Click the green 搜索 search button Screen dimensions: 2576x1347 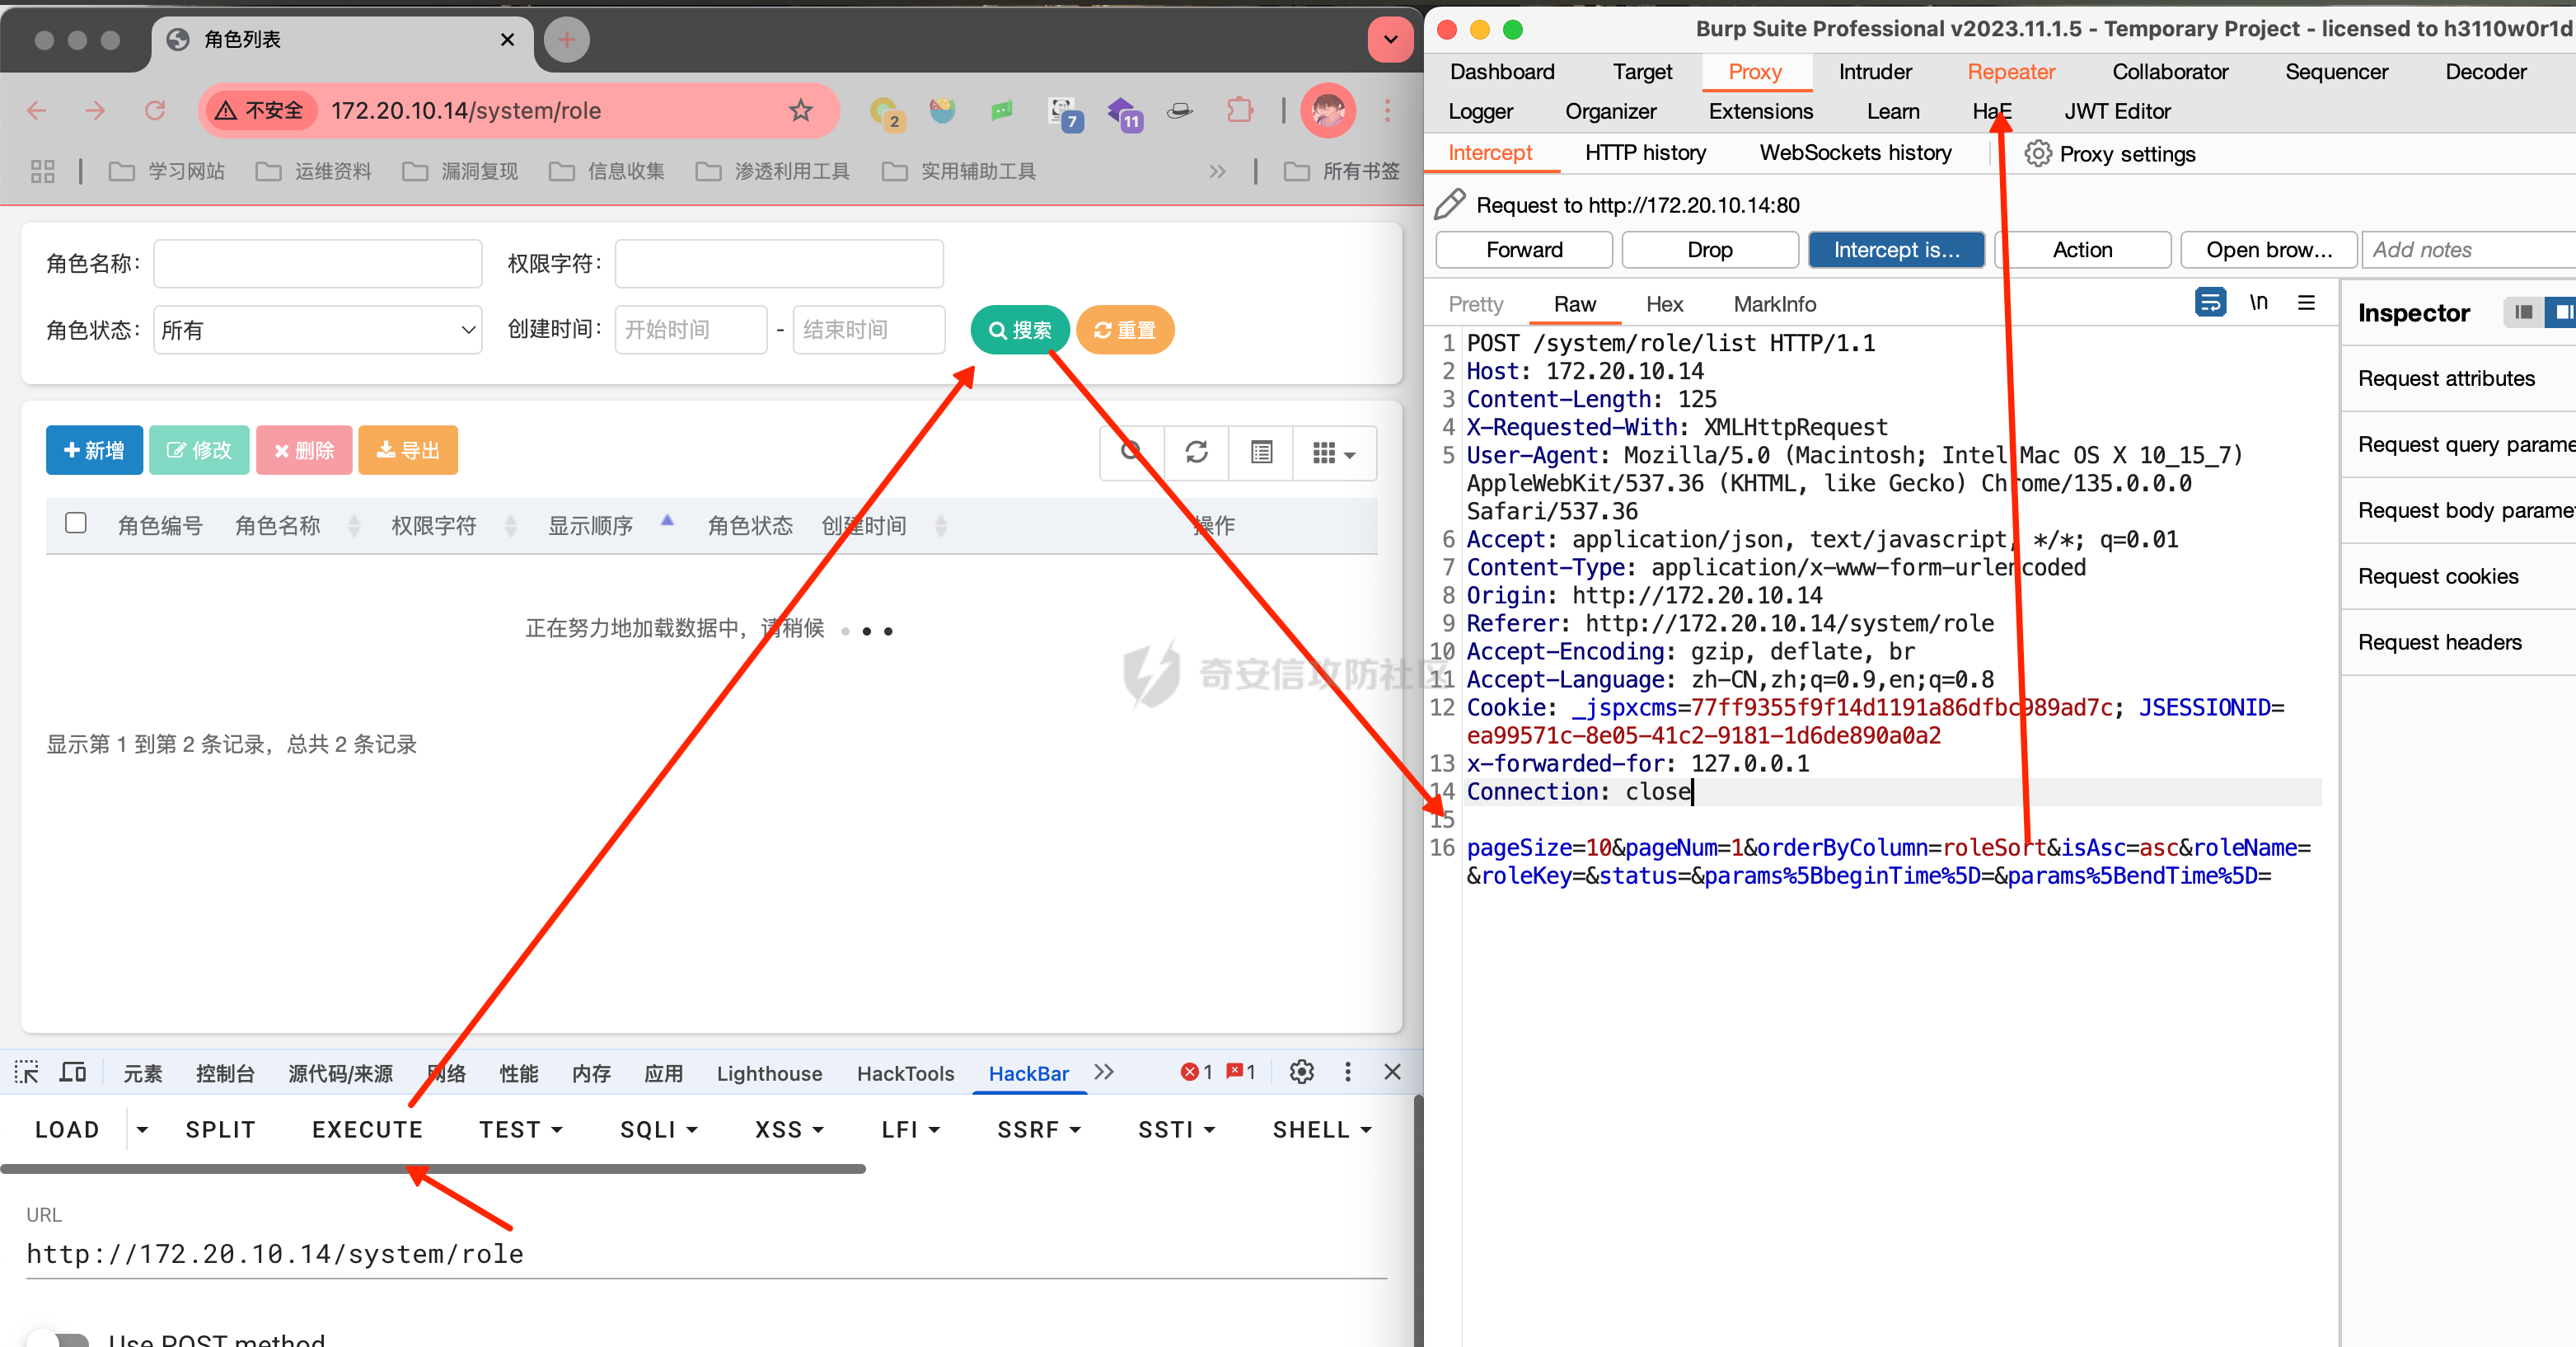click(1019, 330)
